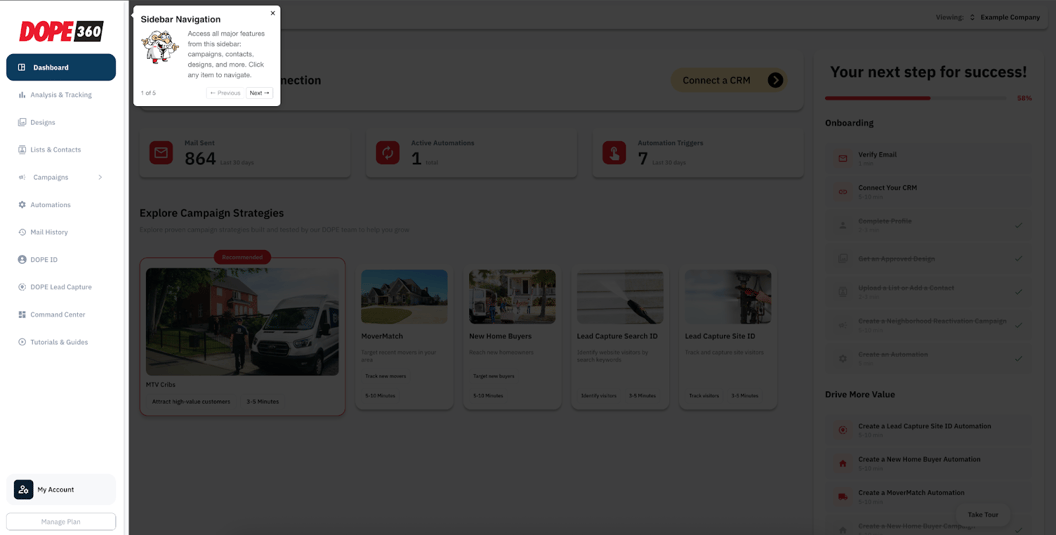Select Dashboard in the sidebar
Viewport: 1056px width, 535px height.
tap(61, 67)
